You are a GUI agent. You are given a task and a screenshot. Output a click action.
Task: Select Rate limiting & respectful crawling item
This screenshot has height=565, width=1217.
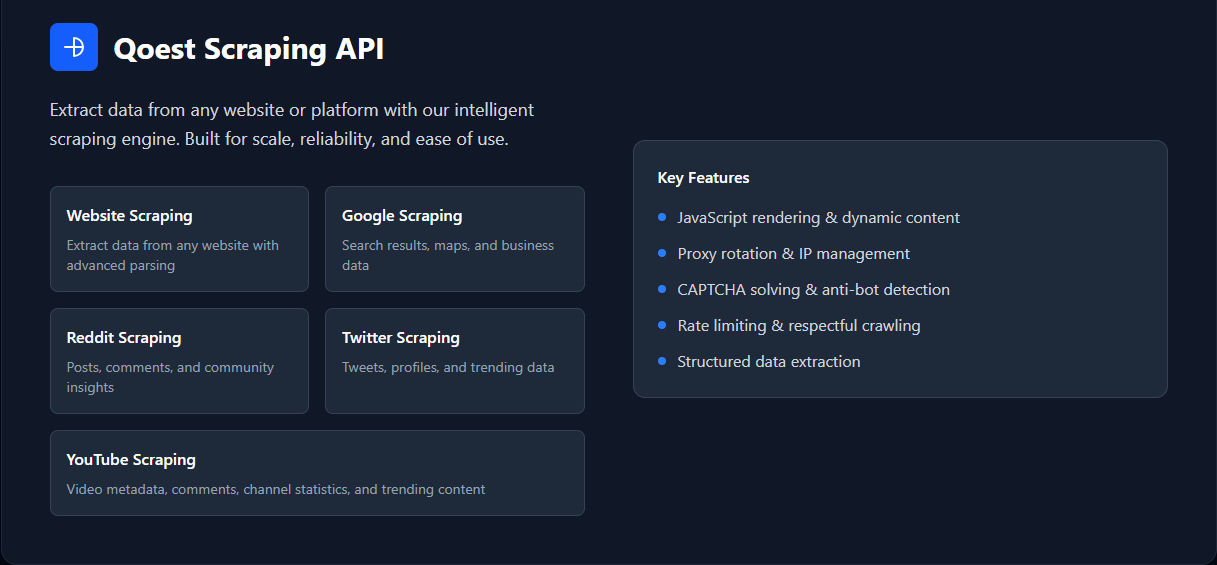pos(798,326)
